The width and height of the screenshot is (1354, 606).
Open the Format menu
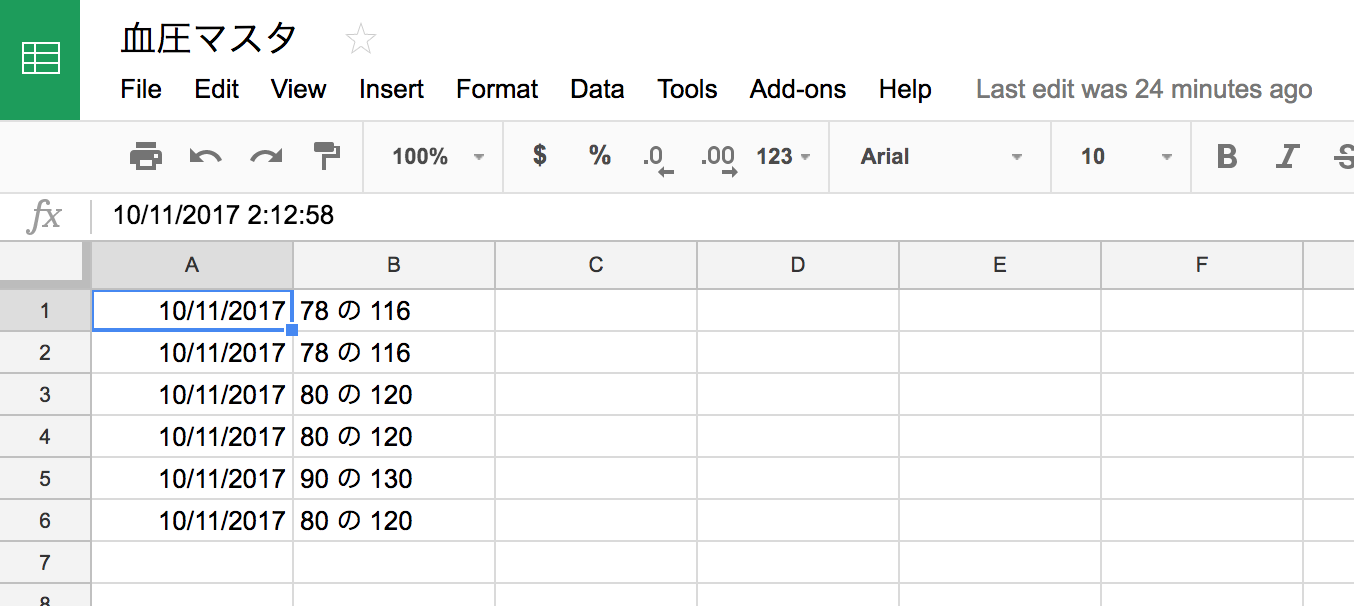pyautogui.click(x=497, y=89)
